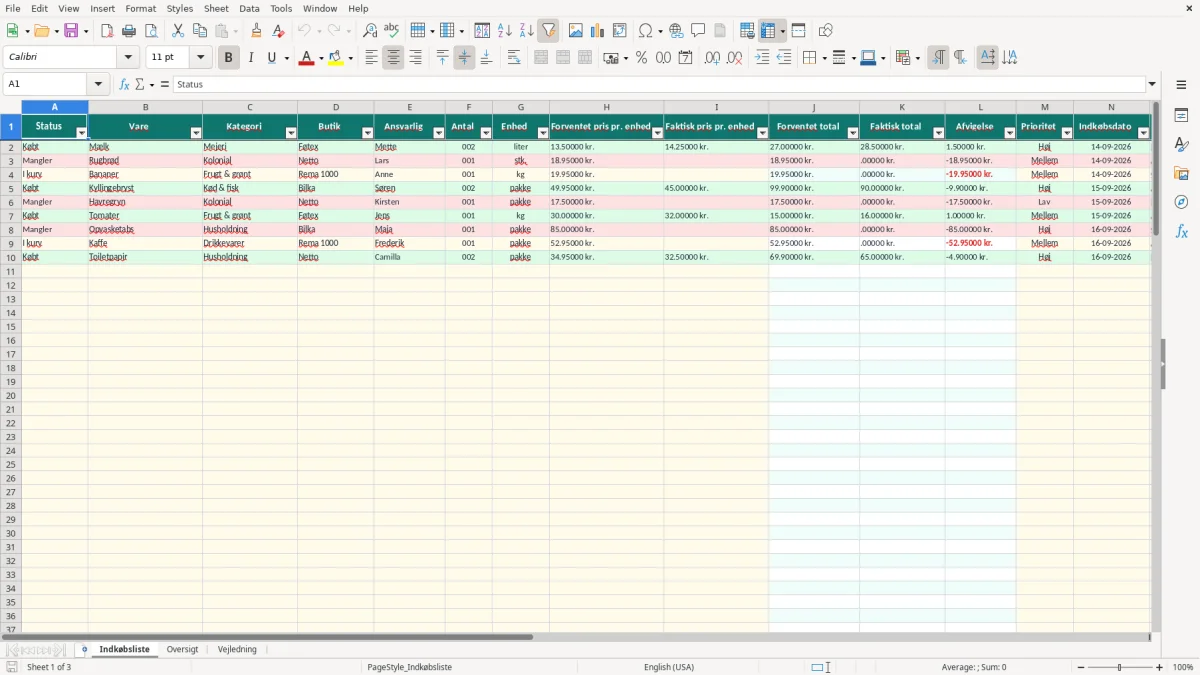Align text right
Viewport: 1200px width, 675px height.
tap(416, 58)
